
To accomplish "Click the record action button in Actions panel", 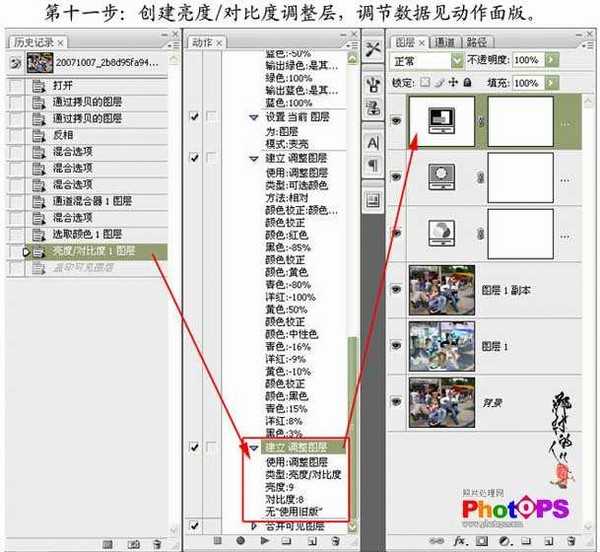I will click(x=239, y=541).
